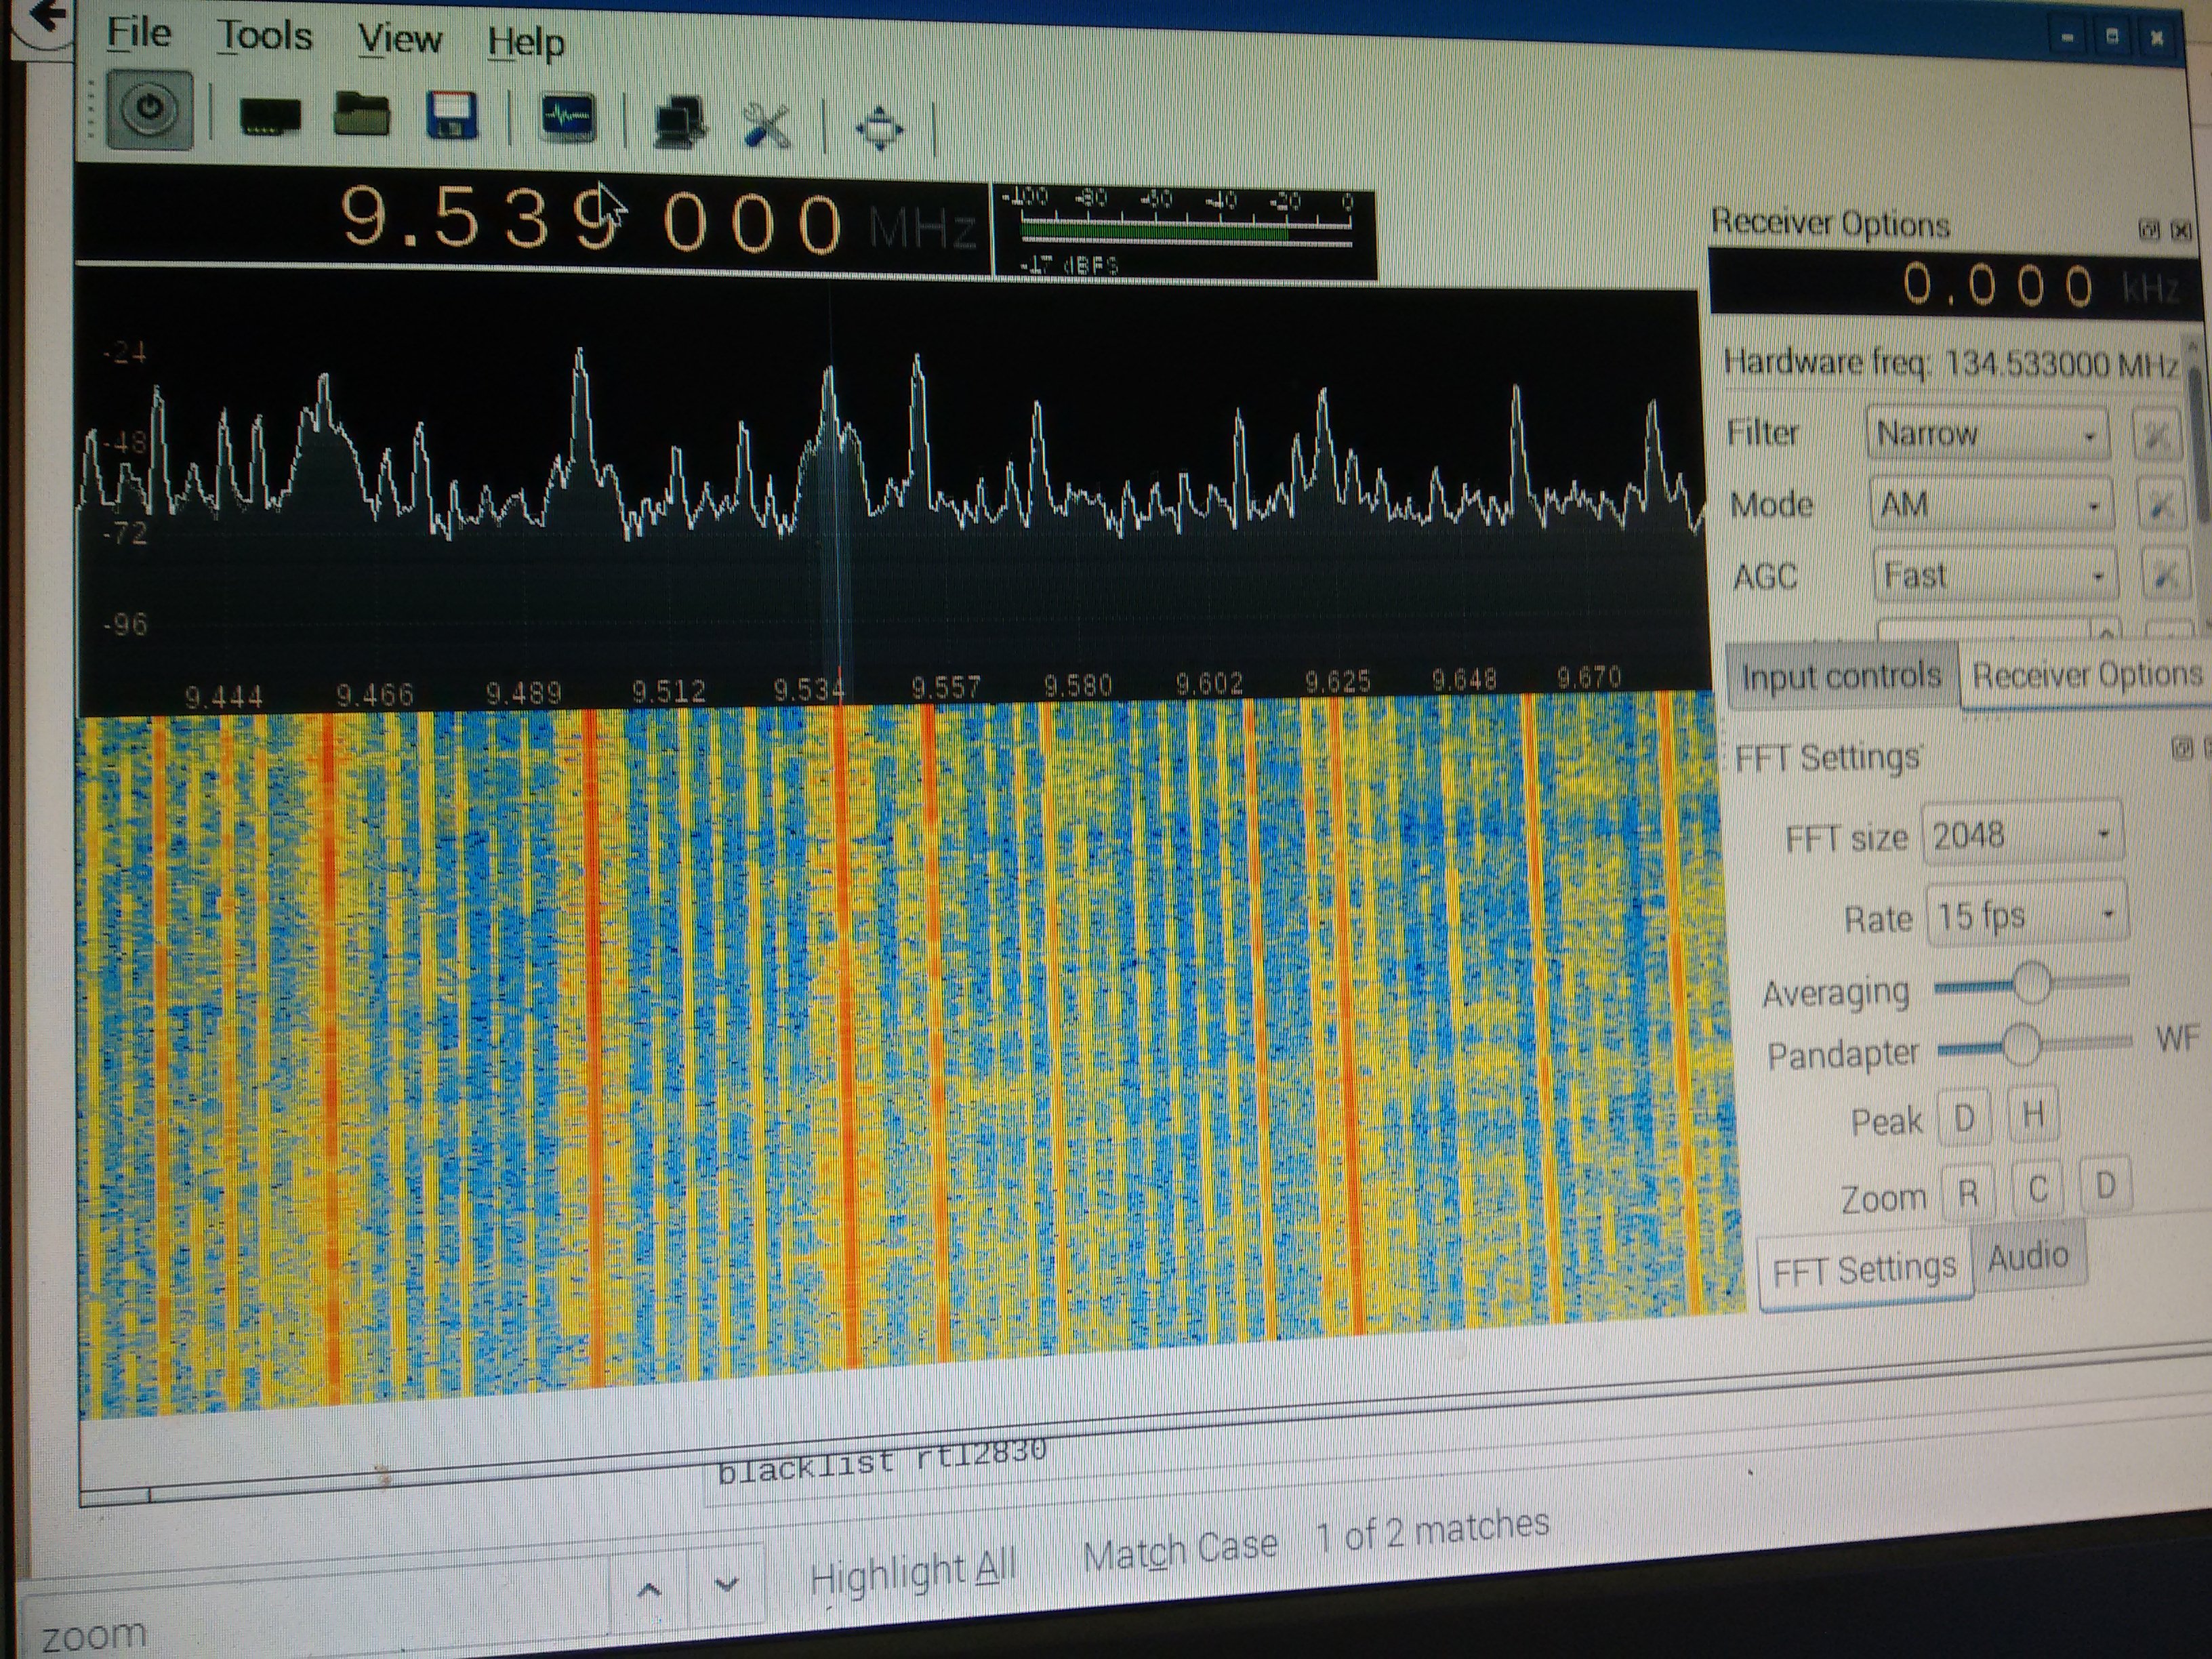The image size is (2212, 1659).
Task: Open the I/O device configuration icon
Action: click(270, 117)
